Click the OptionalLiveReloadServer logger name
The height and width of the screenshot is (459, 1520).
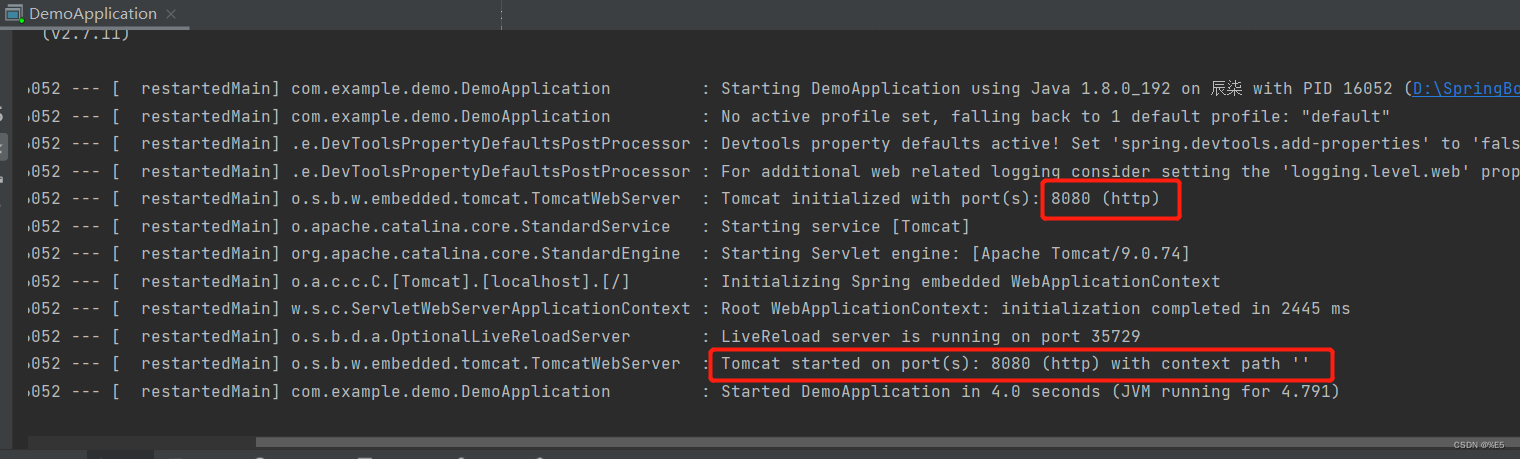point(460,336)
